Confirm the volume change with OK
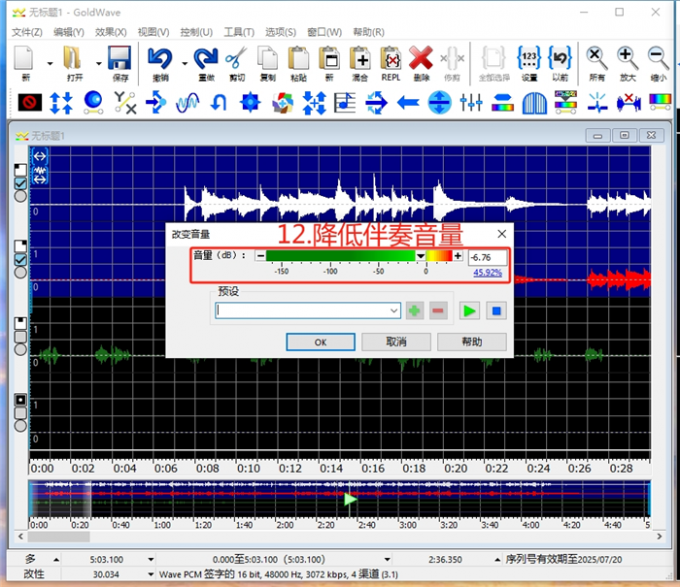 [320, 342]
